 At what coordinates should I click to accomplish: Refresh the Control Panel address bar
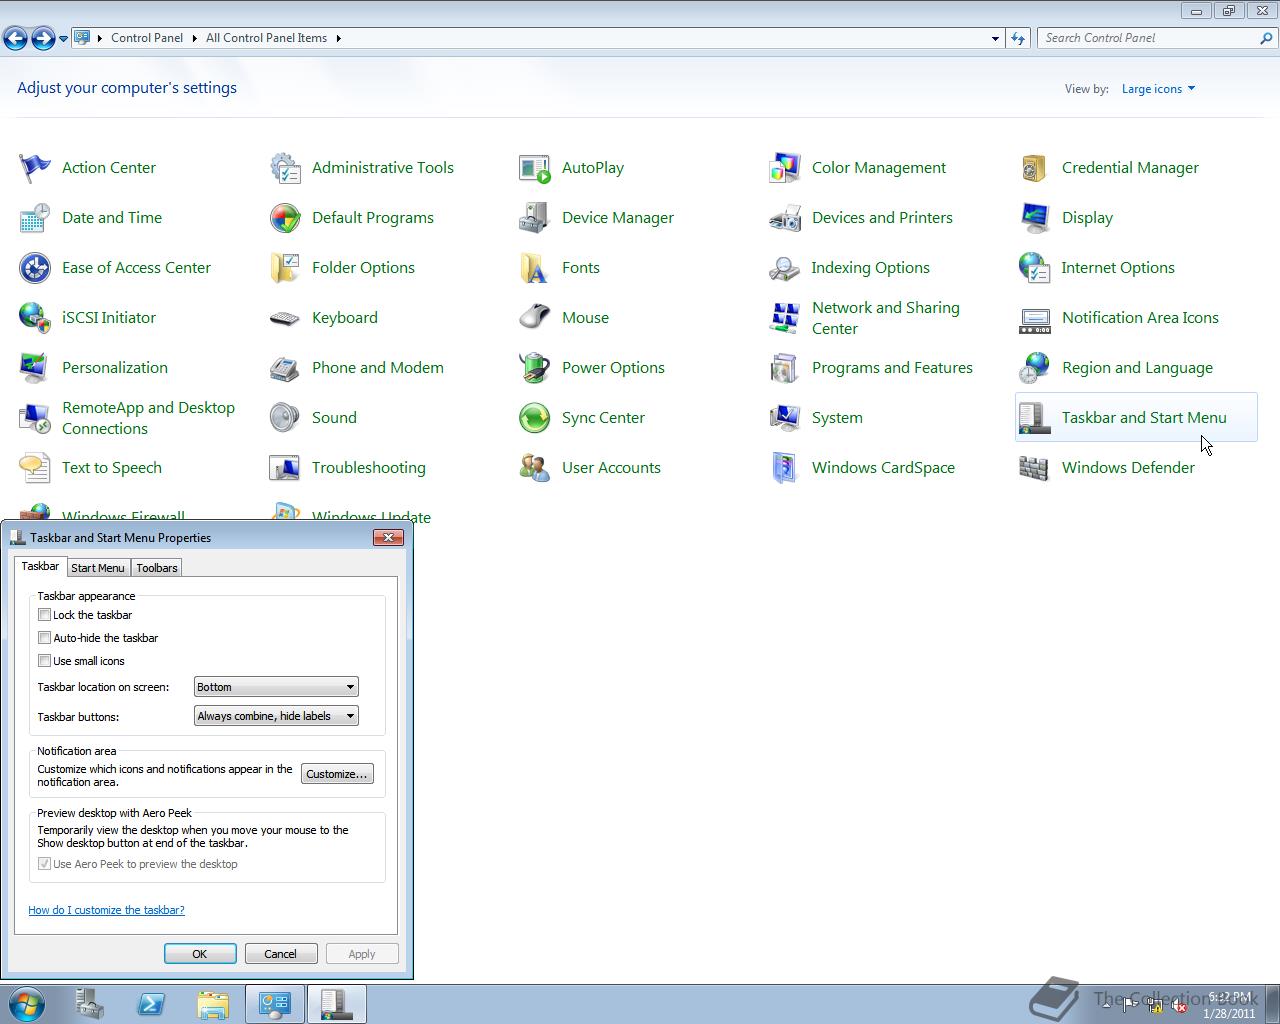click(1018, 38)
